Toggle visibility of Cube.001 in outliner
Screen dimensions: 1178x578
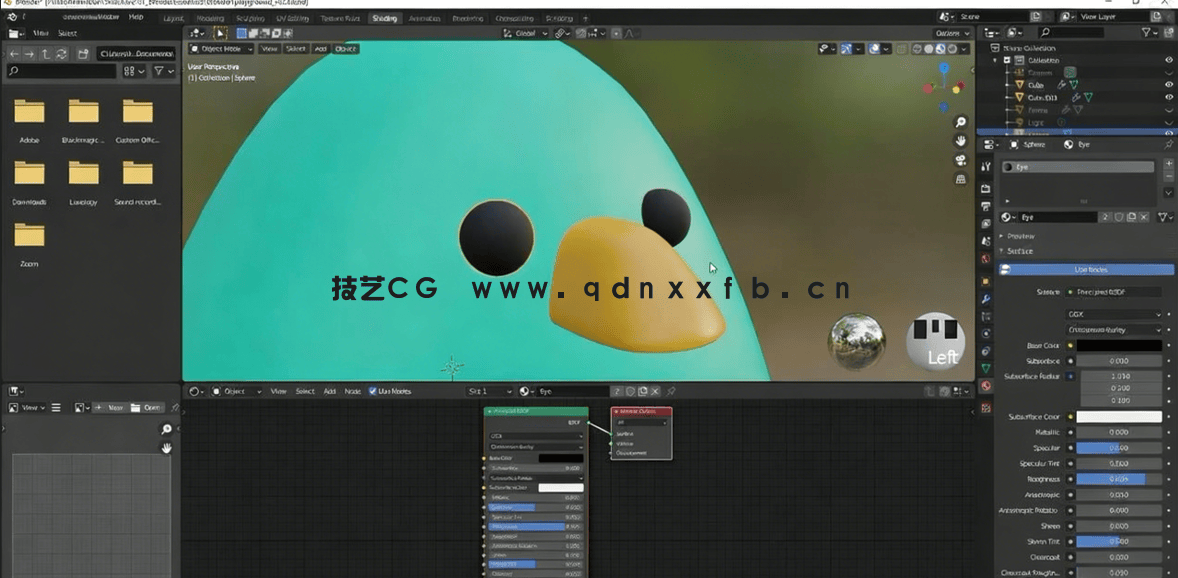[x=1170, y=97]
